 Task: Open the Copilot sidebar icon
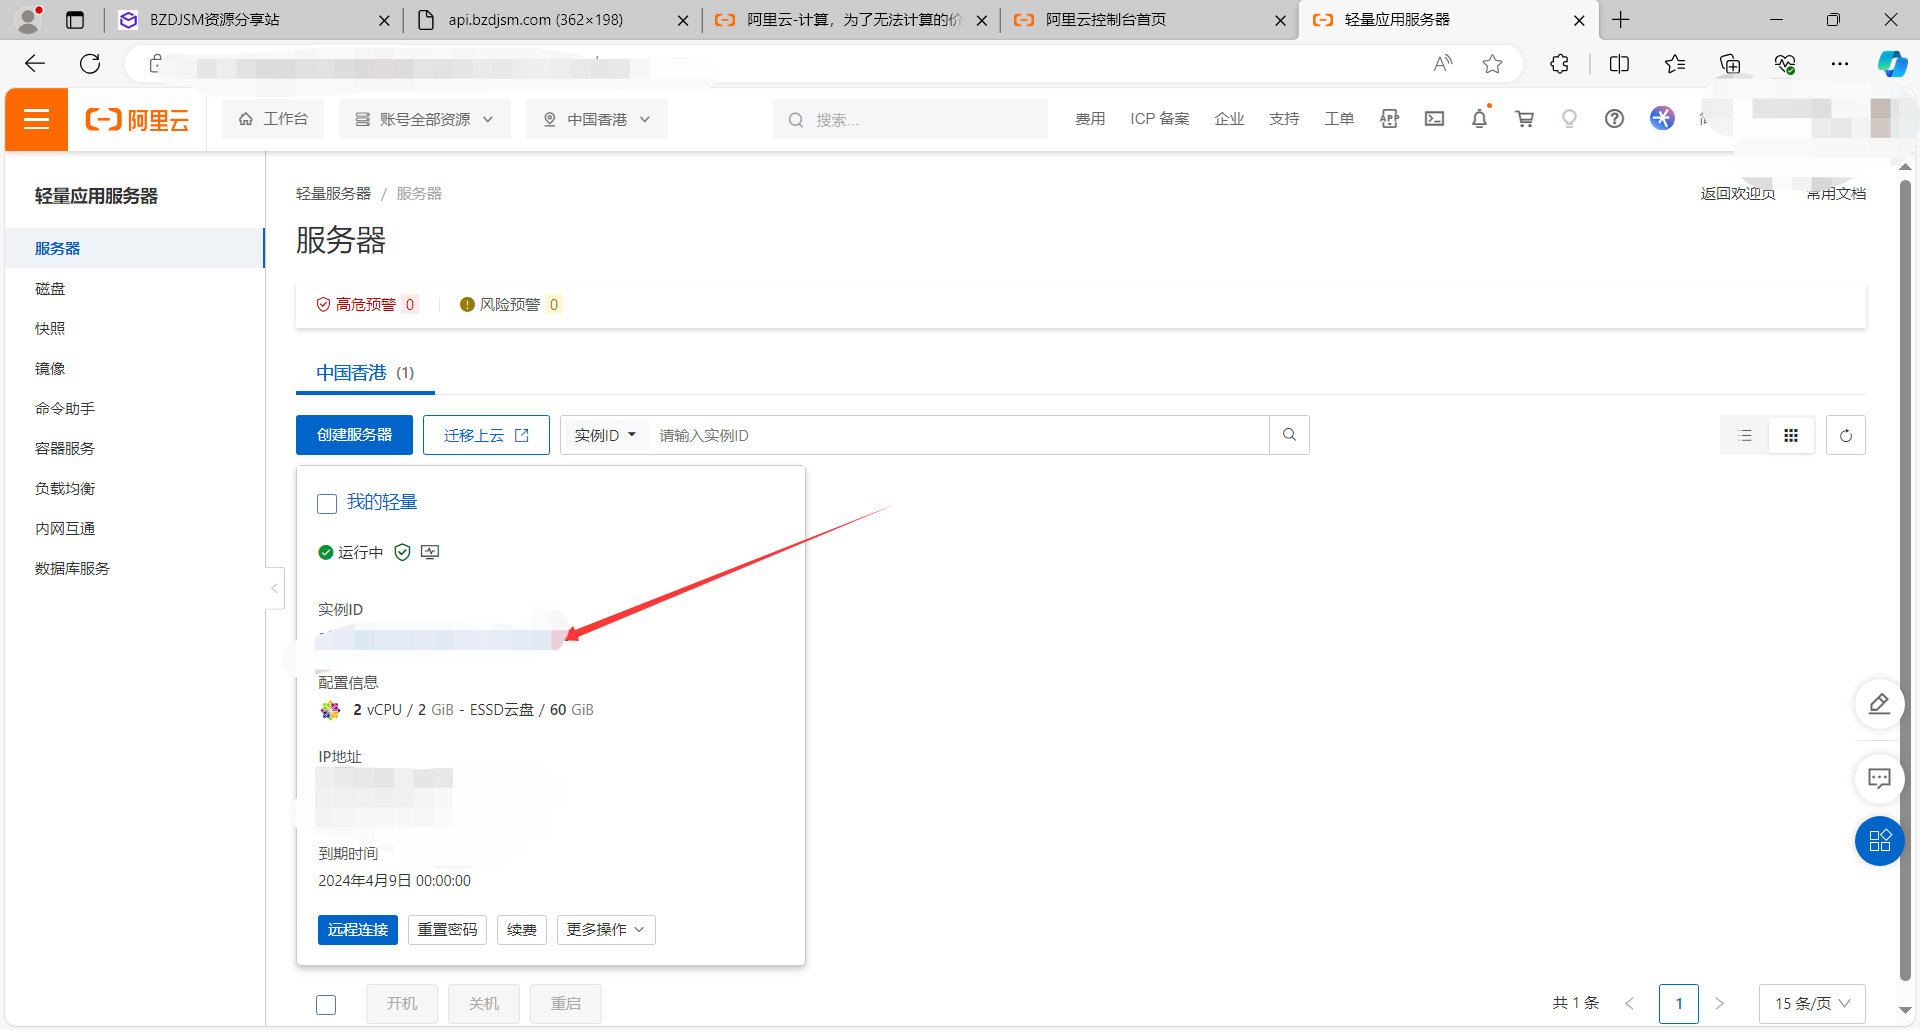tap(1891, 64)
